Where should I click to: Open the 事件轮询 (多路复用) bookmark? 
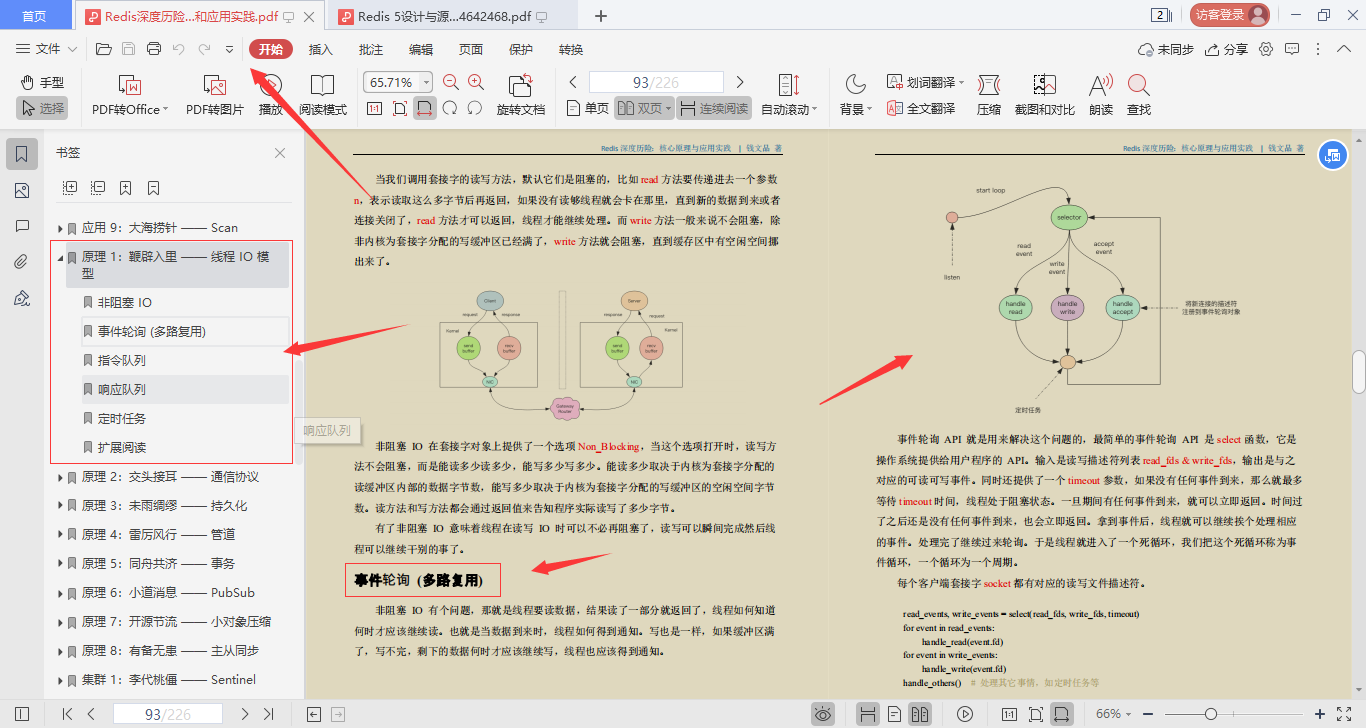[x=183, y=331]
